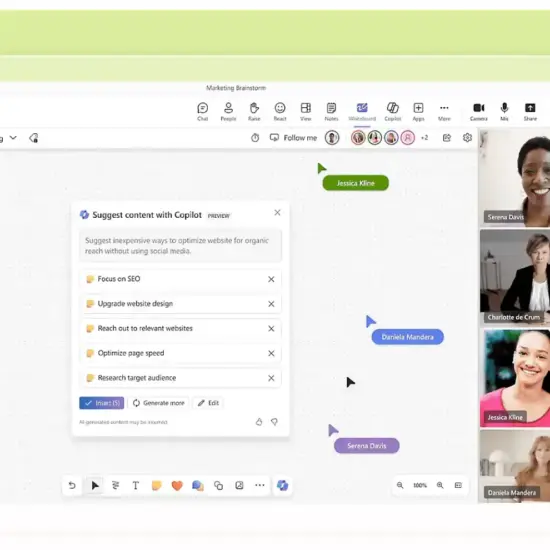Open the More options menu
550x550 pixels.
point(444,112)
